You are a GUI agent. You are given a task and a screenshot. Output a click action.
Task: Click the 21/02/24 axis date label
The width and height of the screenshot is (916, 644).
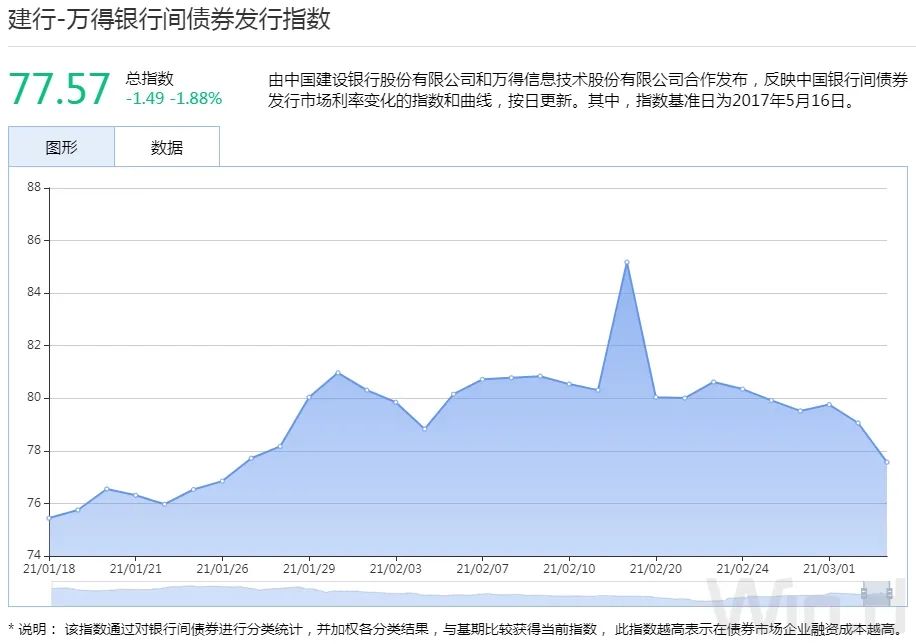[742, 569]
